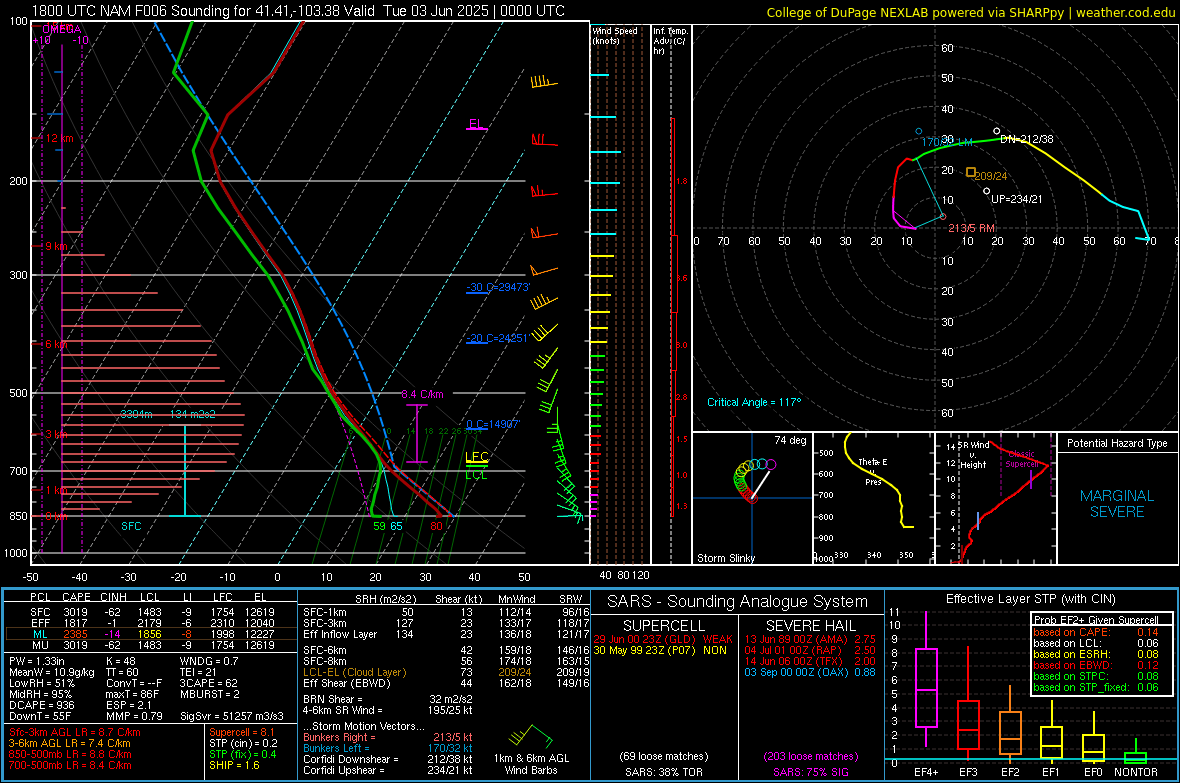This screenshot has height=783, width=1180.
Task: Click the Bunkers Left = 170/32 kt entry
Action: (x=388, y=748)
